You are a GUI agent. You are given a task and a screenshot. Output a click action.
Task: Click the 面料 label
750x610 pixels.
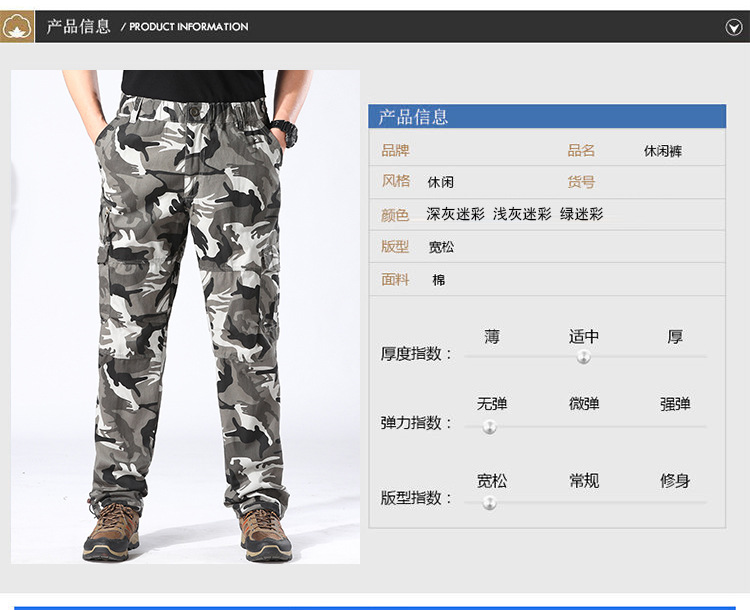point(395,279)
